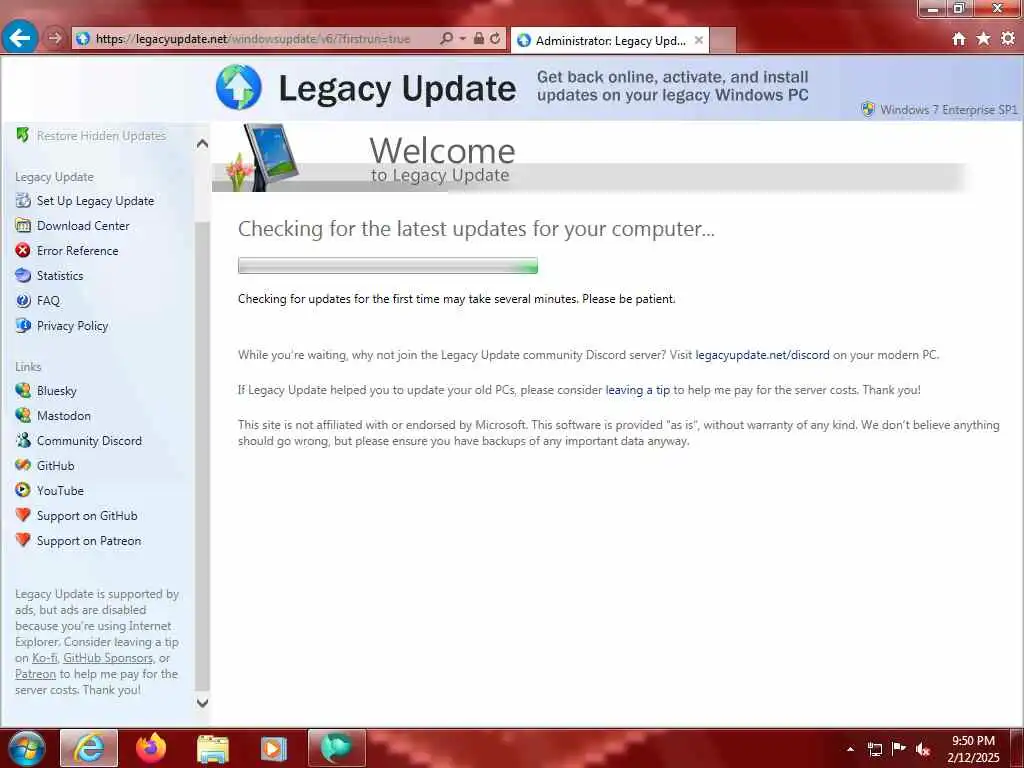Open the YouTube link
This screenshot has width=1024, height=768.
click(x=60, y=490)
